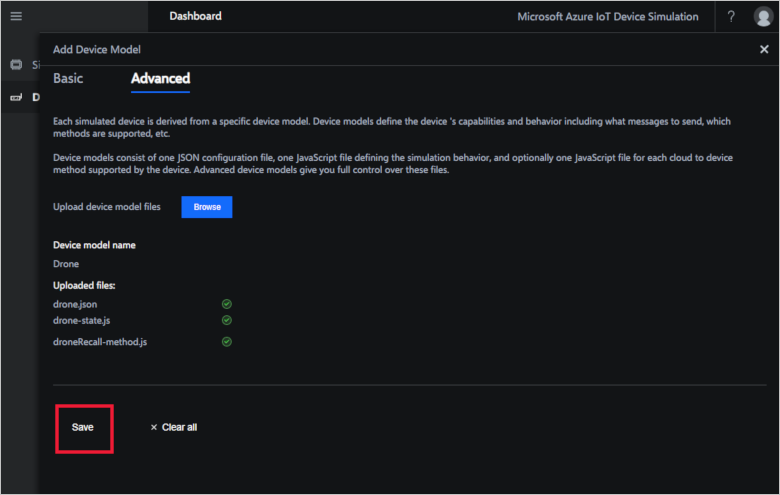
Task: Click the help question mark icon
Action: [731, 17]
